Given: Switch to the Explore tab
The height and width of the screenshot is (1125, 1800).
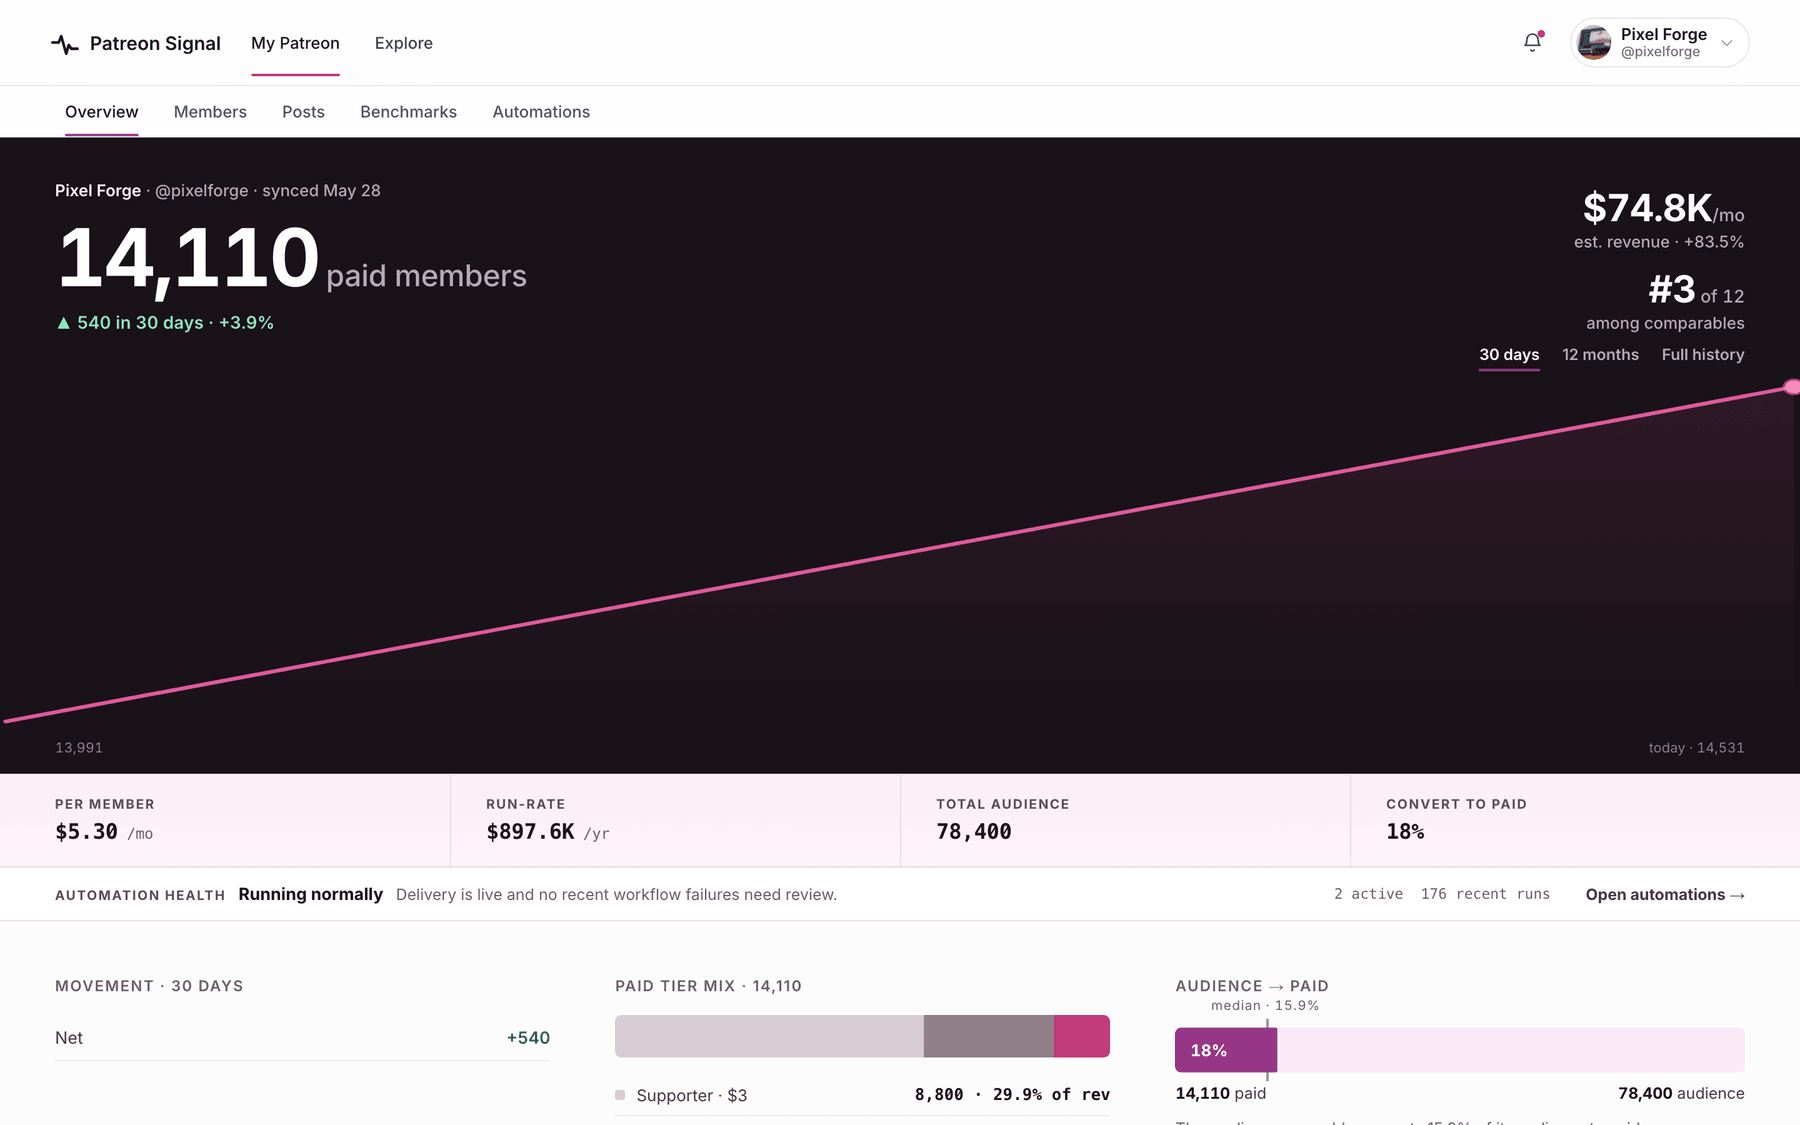Looking at the screenshot, I should [404, 43].
